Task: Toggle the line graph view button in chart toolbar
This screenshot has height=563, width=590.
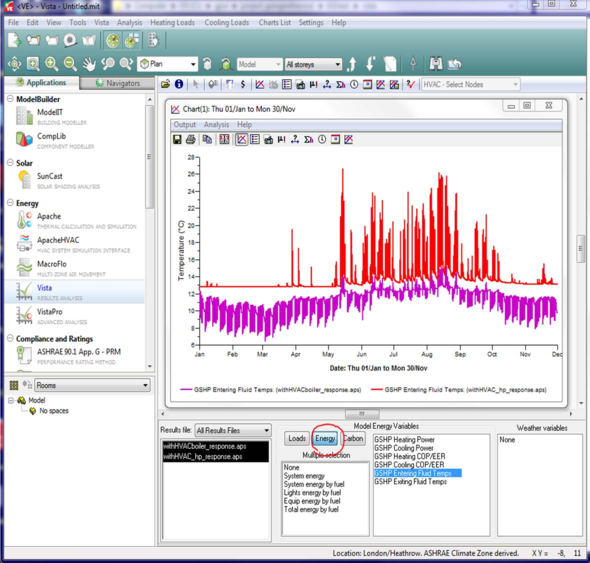Action: [242, 140]
